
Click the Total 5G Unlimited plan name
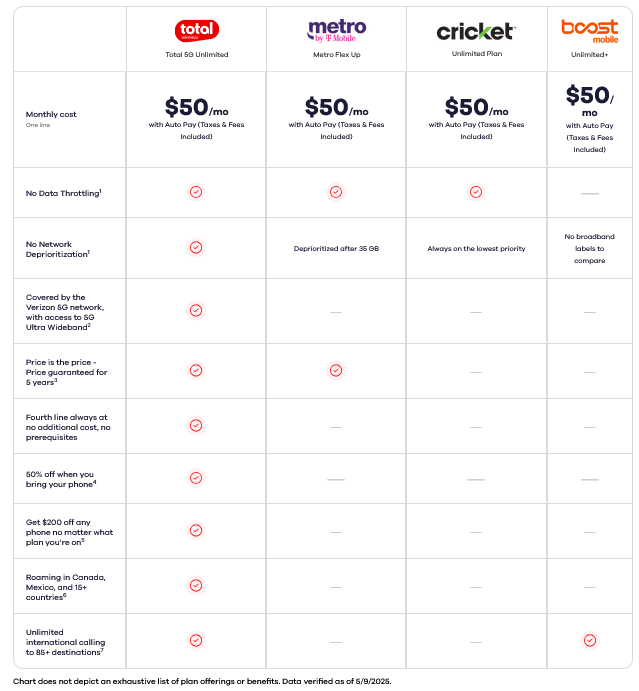pos(197,55)
